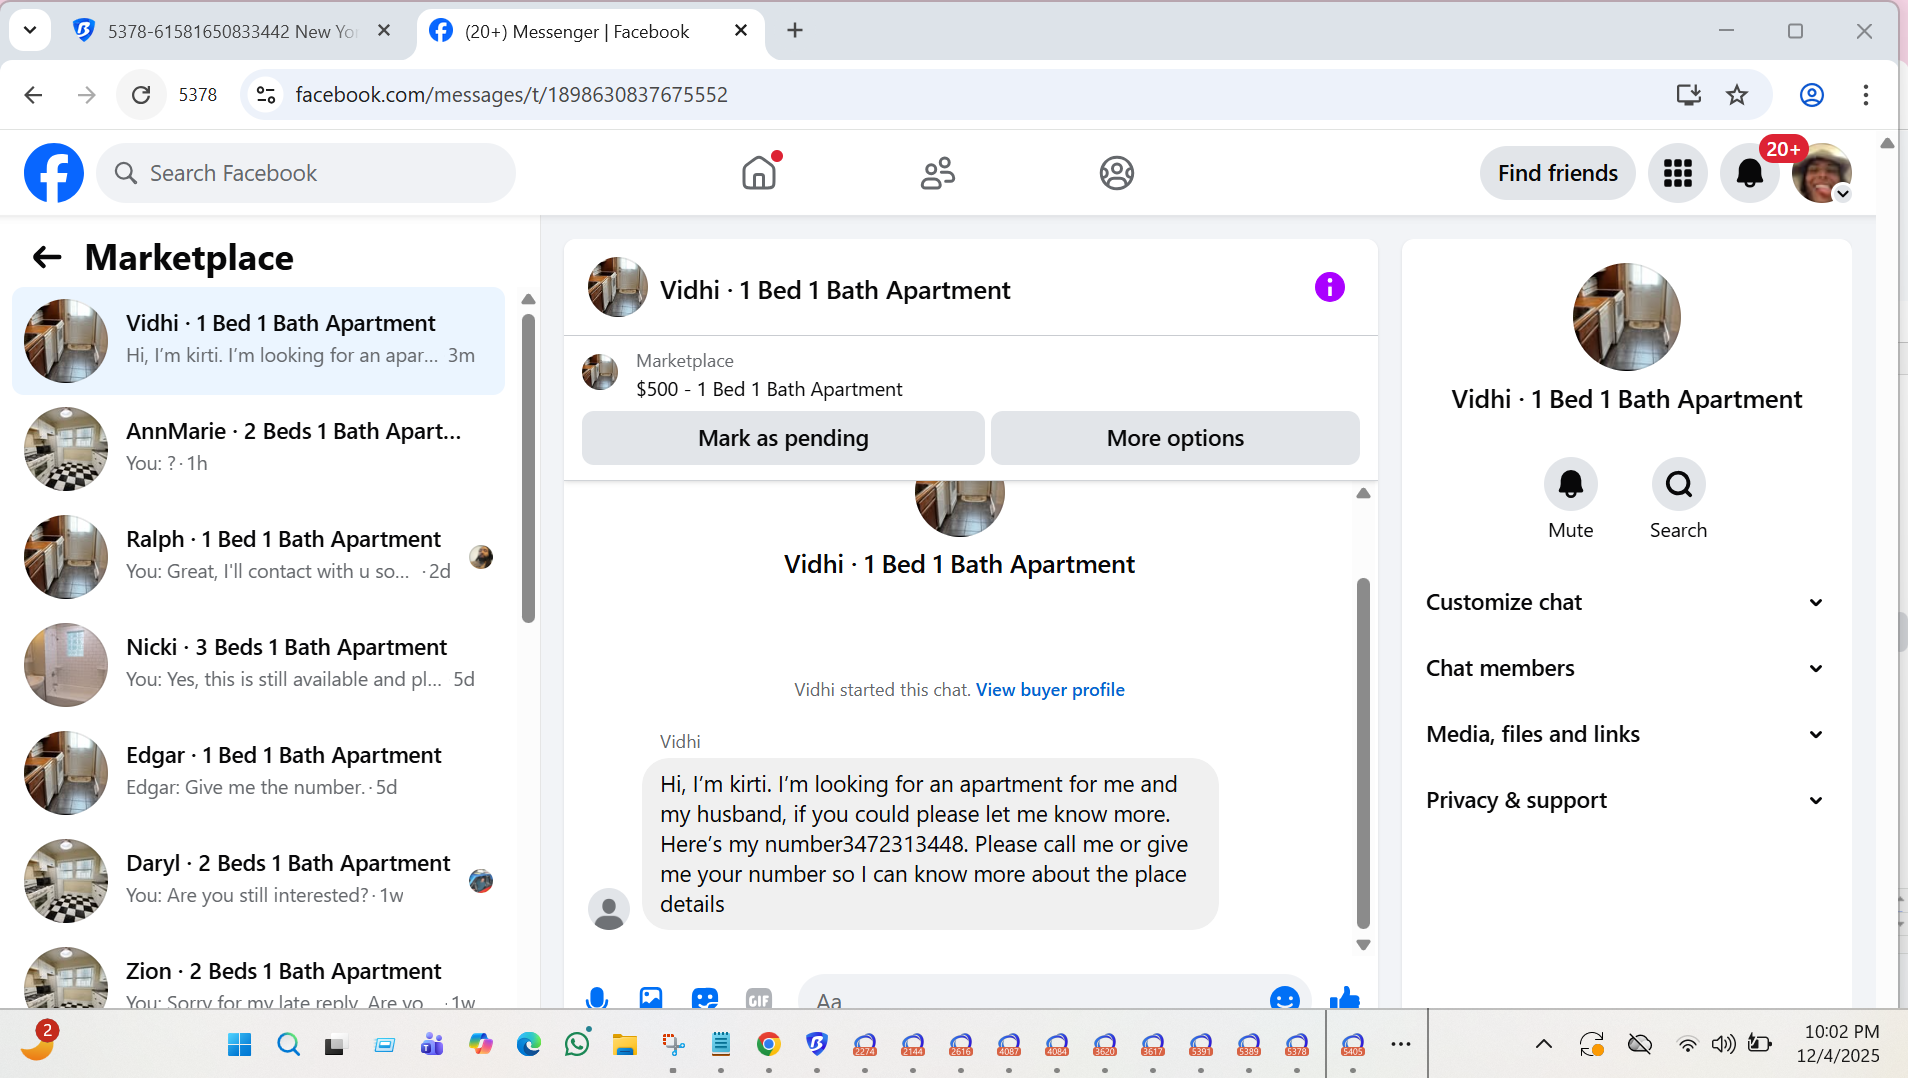Click the chat scroll down arrow
The height and width of the screenshot is (1078, 1908).
pyautogui.click(x=1363, y=944)
